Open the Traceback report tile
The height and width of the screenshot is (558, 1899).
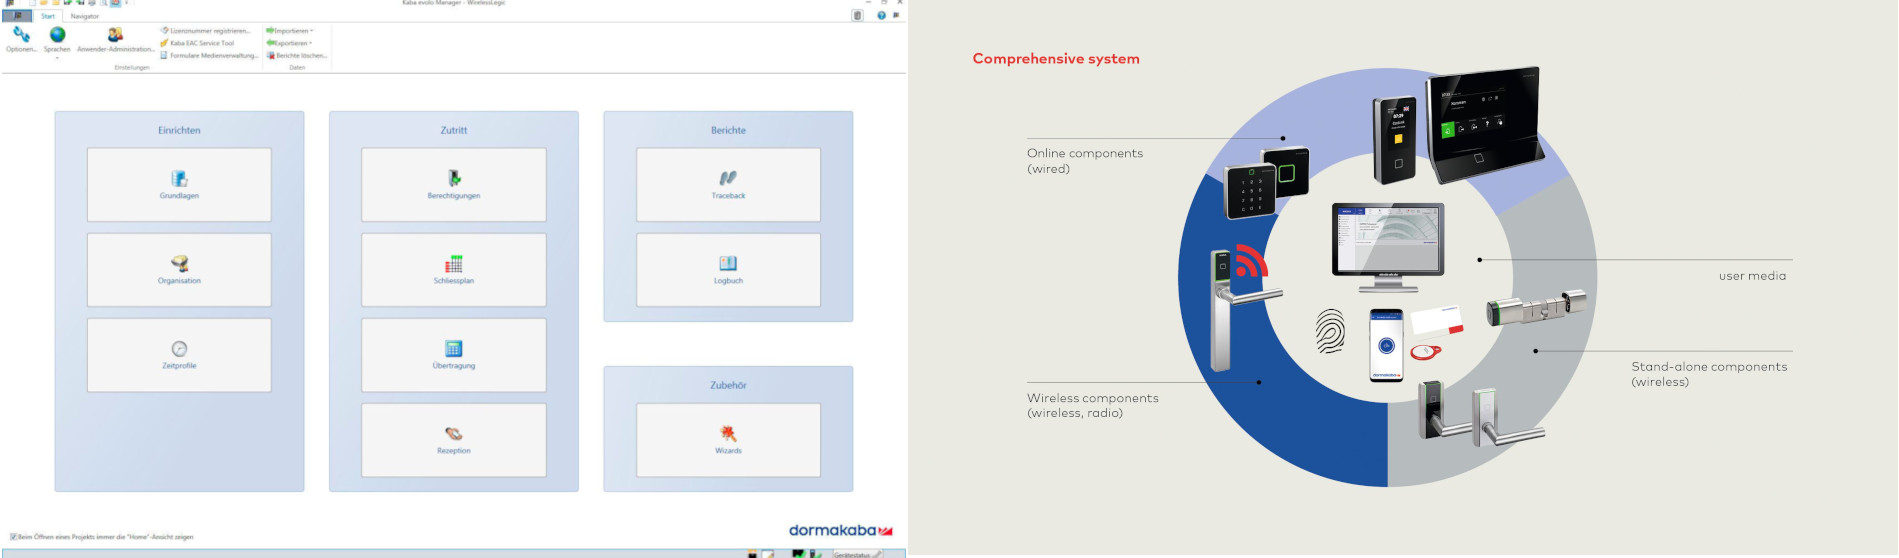click(728, 184)
